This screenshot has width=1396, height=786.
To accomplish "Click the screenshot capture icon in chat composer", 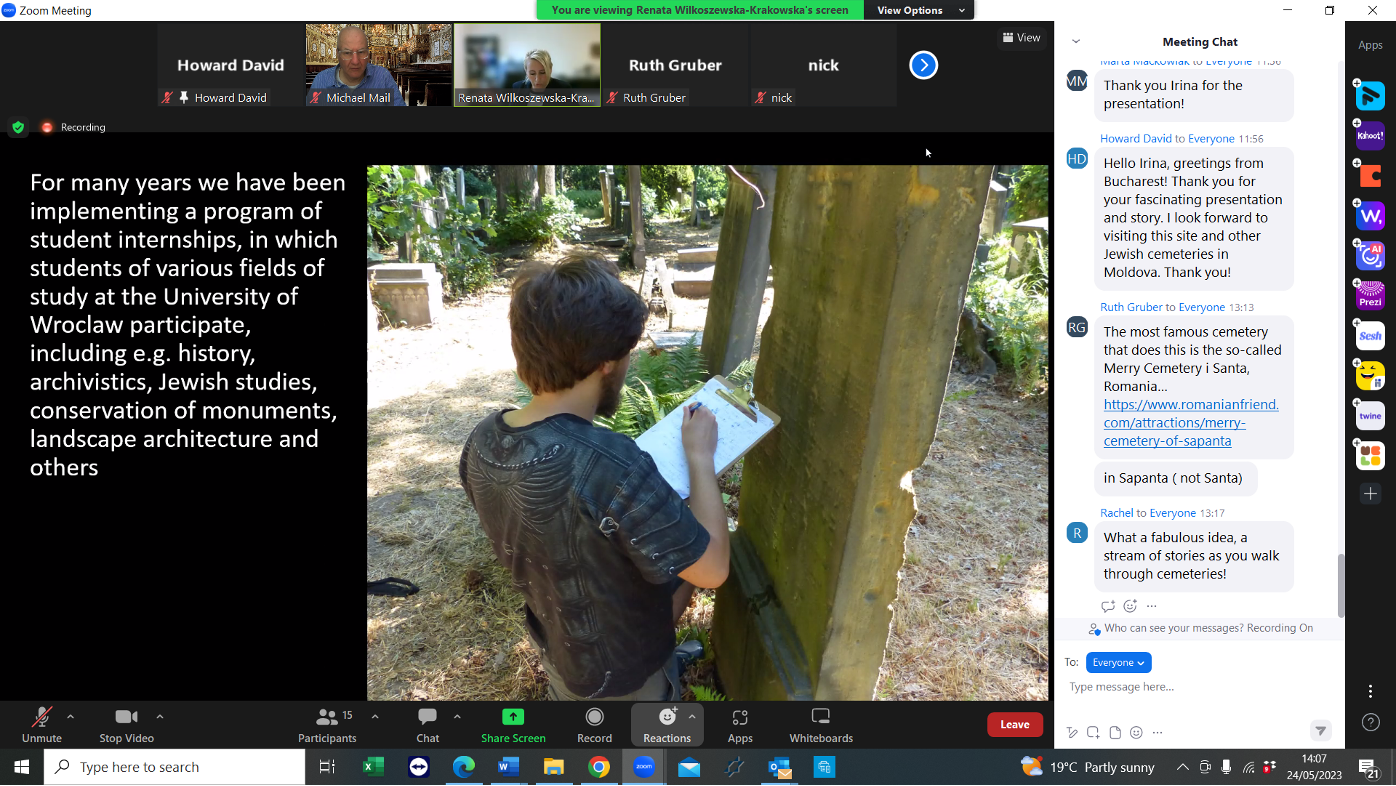I will [x=1092, y=732].
